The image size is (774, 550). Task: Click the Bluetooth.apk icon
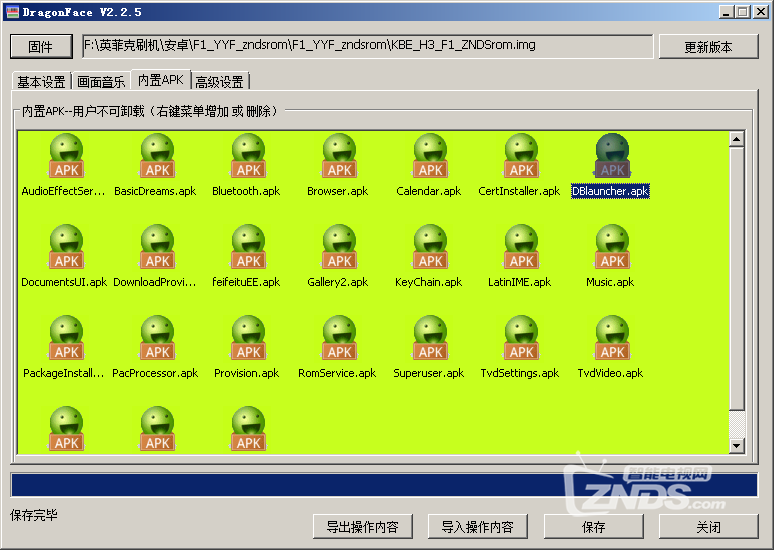point(248,156)
